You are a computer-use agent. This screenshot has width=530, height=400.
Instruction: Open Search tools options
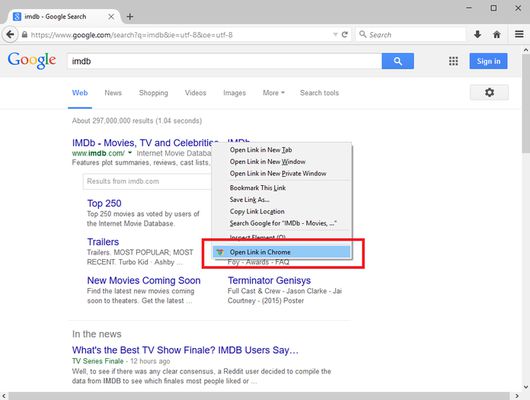pos(319,93)
